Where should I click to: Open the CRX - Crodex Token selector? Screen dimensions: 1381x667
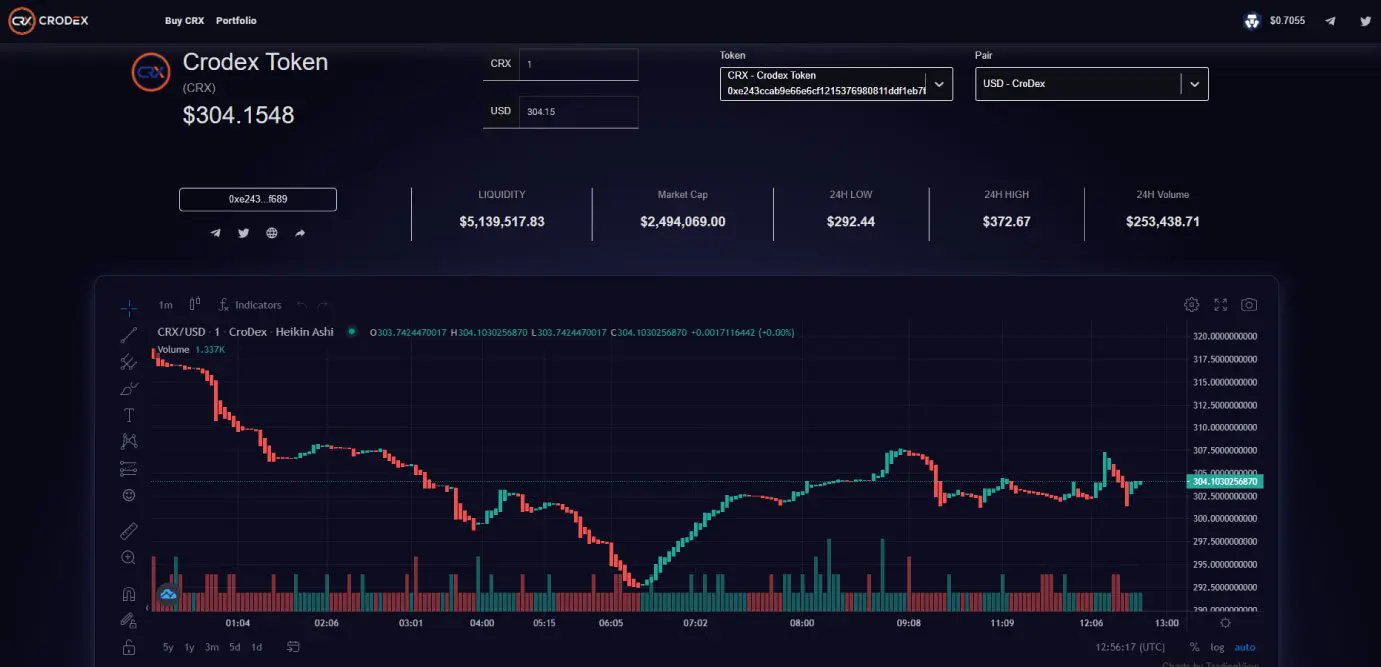click(x=836, y=84)
